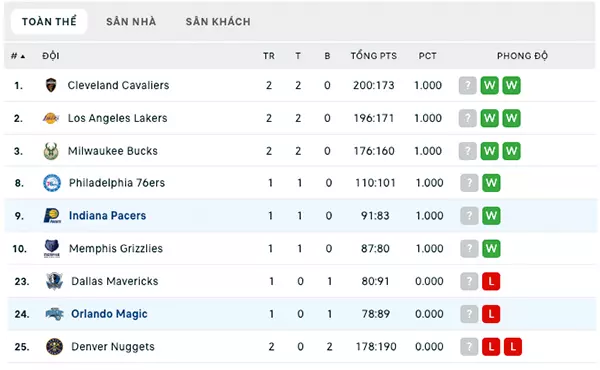Viewport: 600px width, 370px height.
Task: Open the Indiana Pacers team link
Action: [108, 216]
